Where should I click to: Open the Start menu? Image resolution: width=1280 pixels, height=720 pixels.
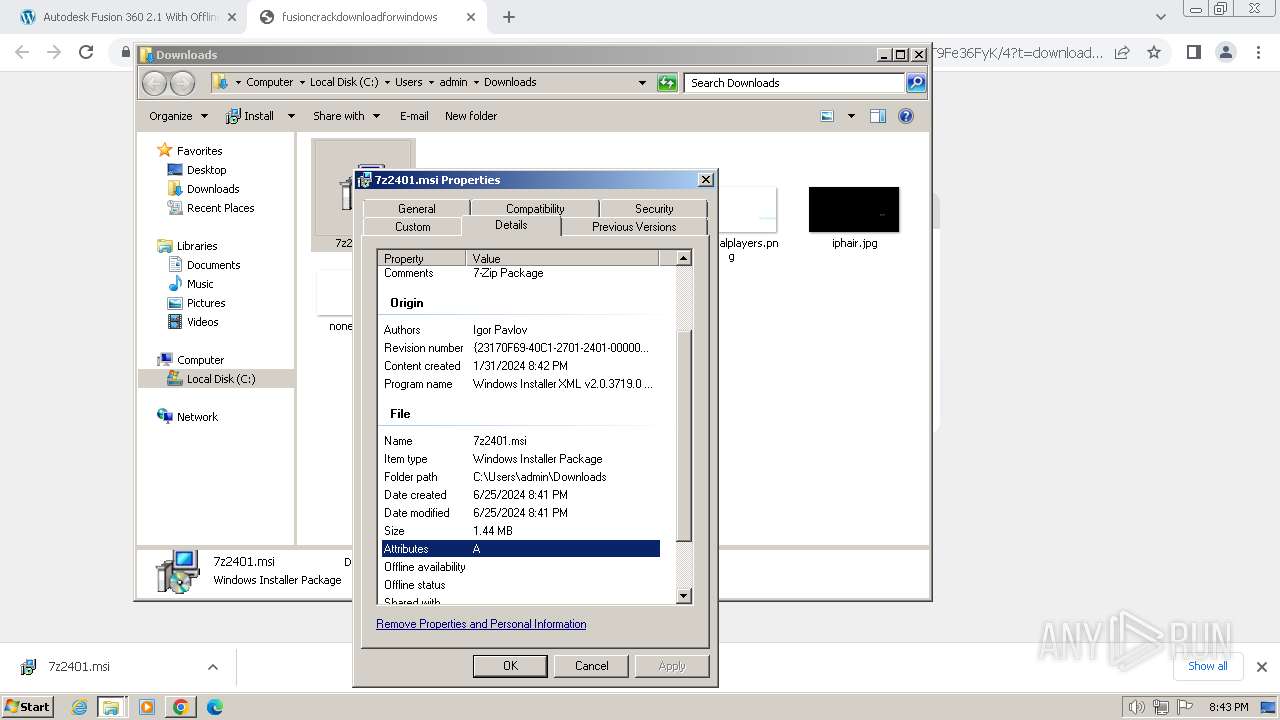click(28, 706)
